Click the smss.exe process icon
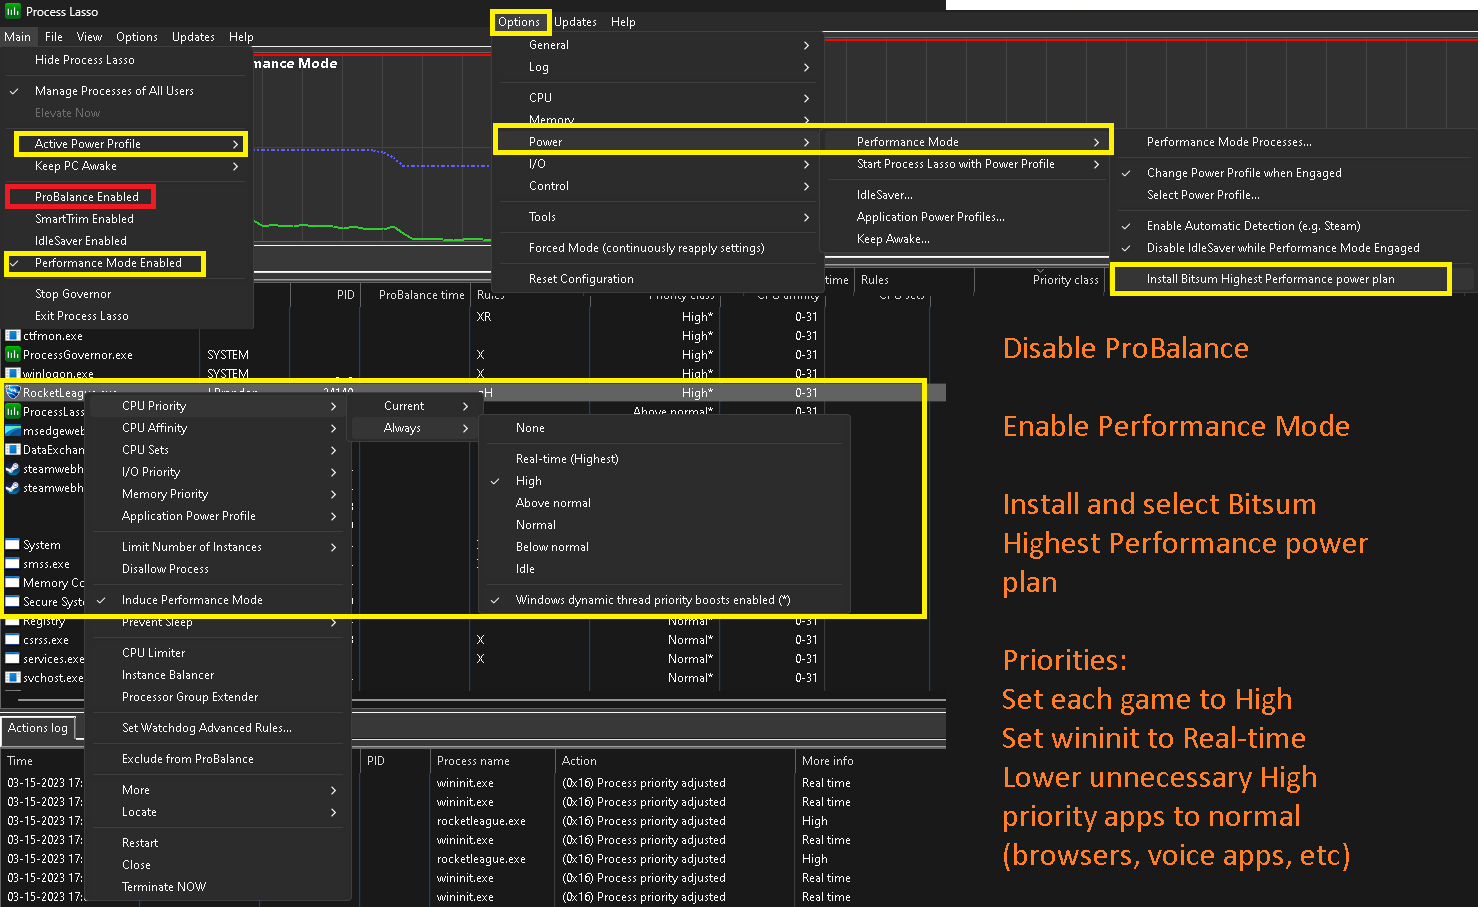Image resolution: width=1478 pixels, height=907 pixels. pos(13,564)
